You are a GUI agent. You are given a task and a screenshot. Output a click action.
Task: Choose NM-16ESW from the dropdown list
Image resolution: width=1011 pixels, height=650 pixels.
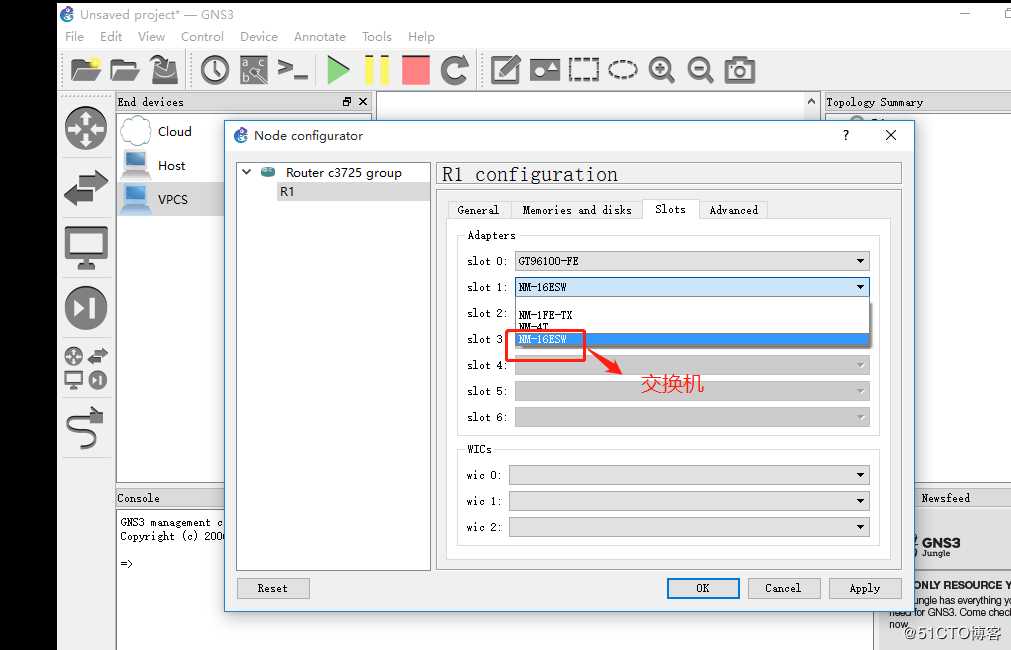tap(692, 339)
